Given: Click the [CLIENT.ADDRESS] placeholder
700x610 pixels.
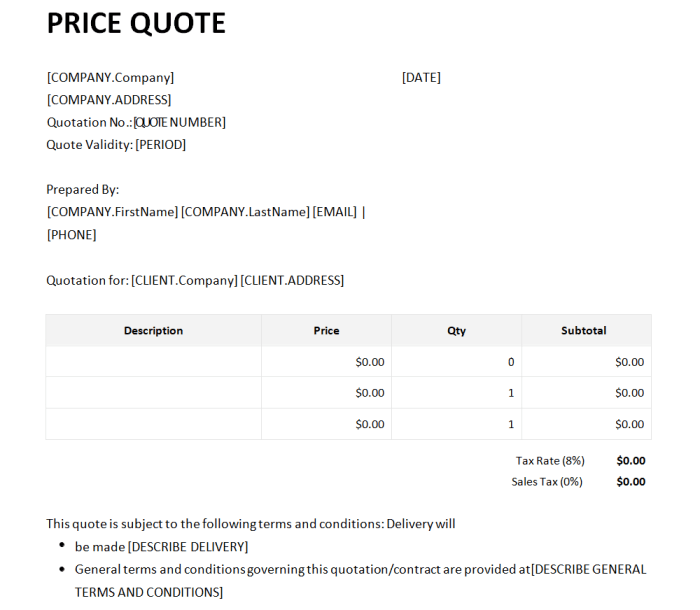Looking at the screenshot, I should (x=292, y=280).
